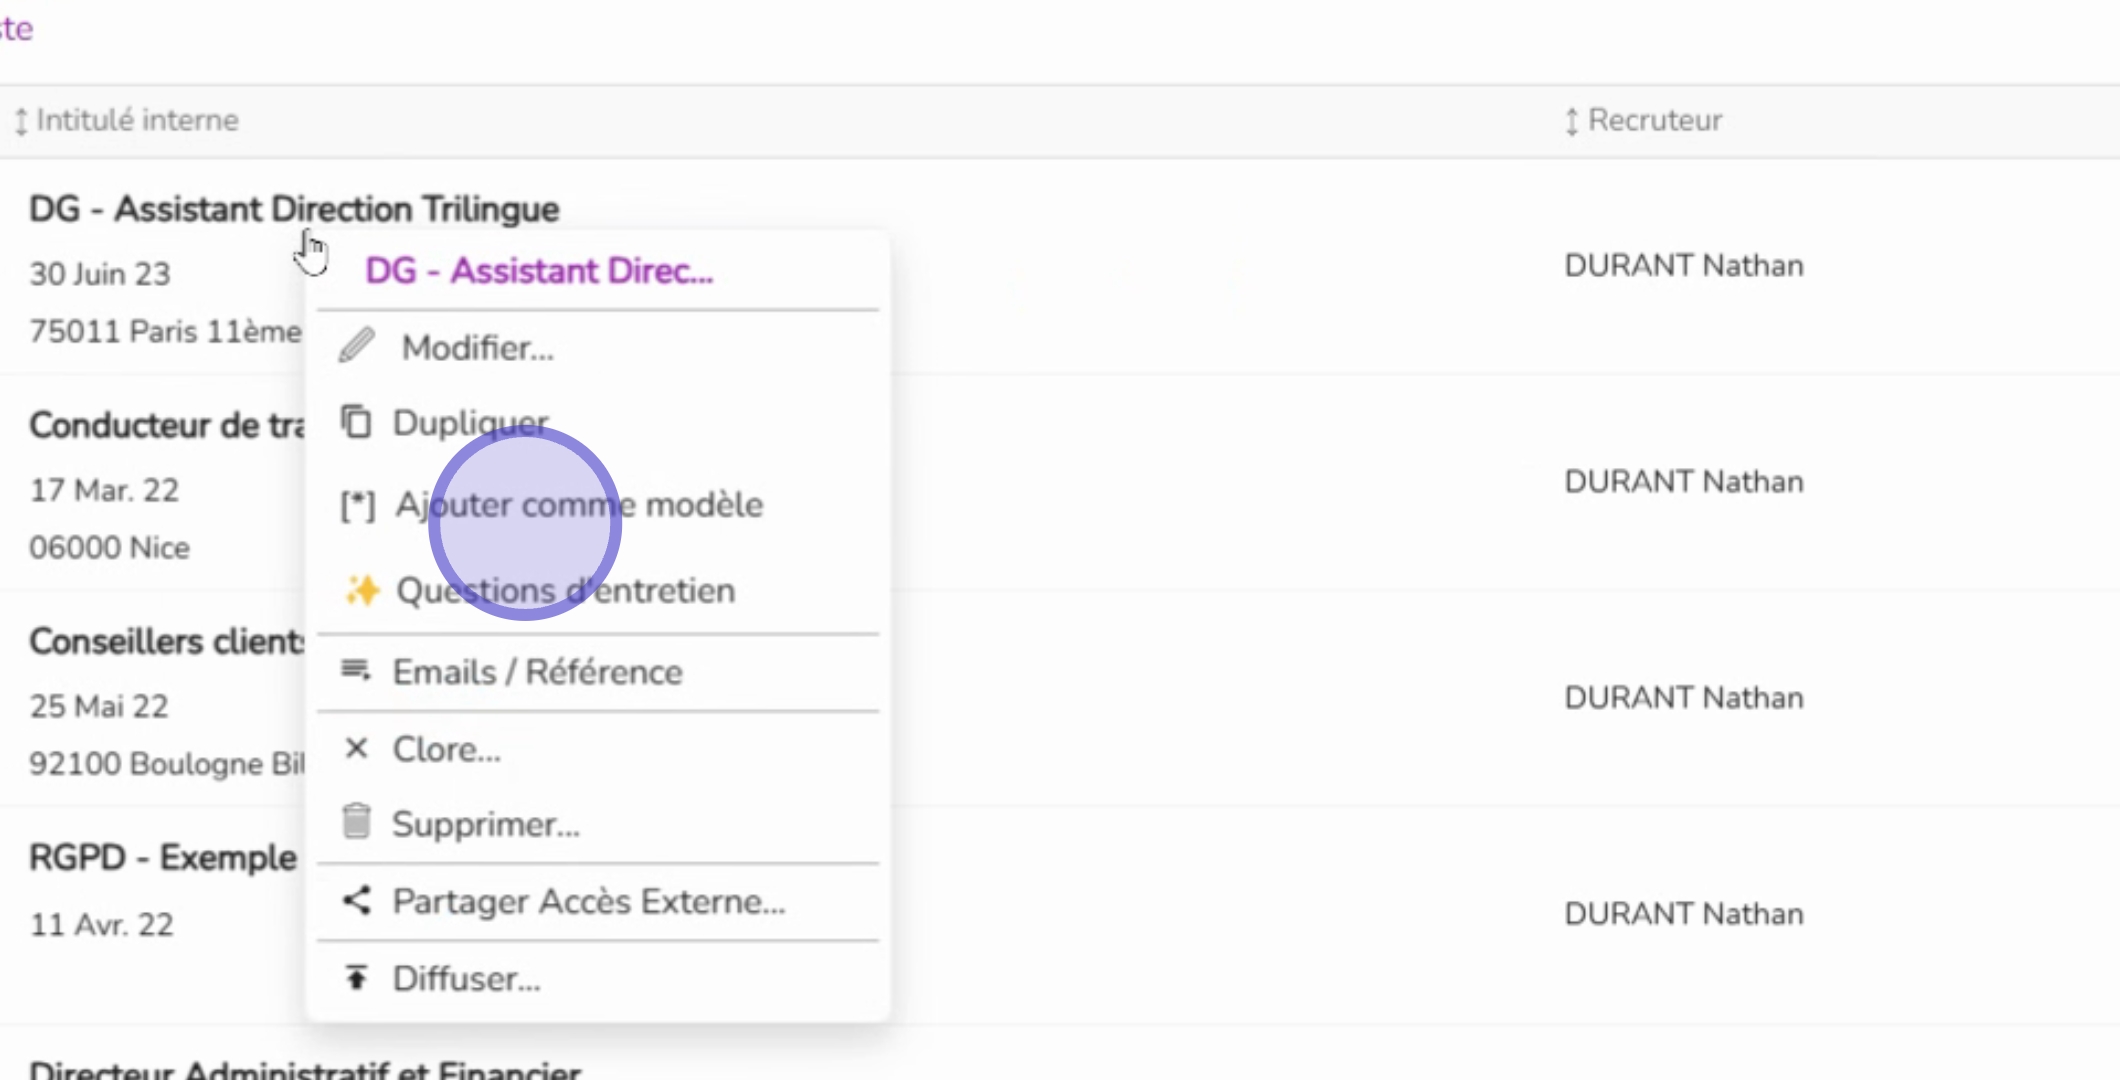The width and height of the screenshot is (2120, 1080).
Task: Click the pencil icon beside Modifier
Action: tap(356, 346)
